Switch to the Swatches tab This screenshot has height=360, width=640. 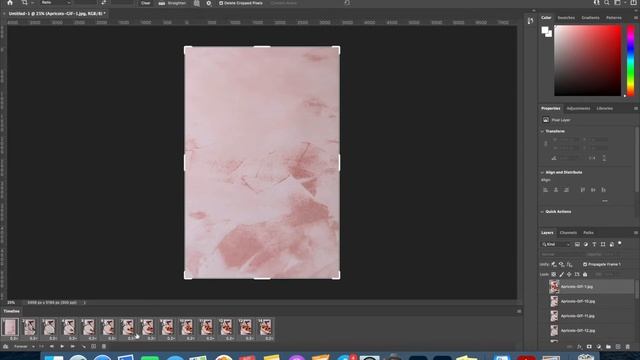pyautogui.click(x=566, y=18)
